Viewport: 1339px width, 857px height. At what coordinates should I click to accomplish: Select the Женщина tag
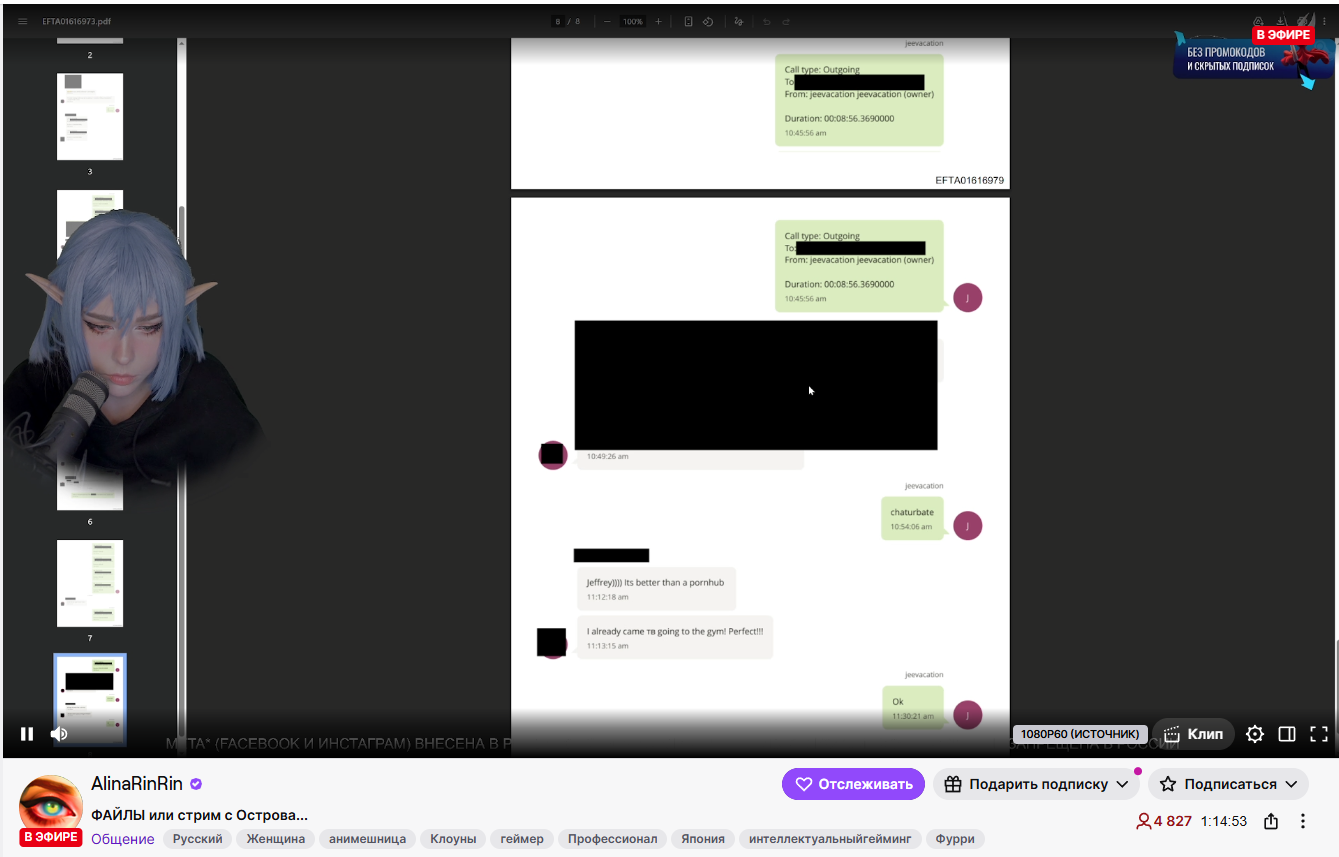pos(276,839)
